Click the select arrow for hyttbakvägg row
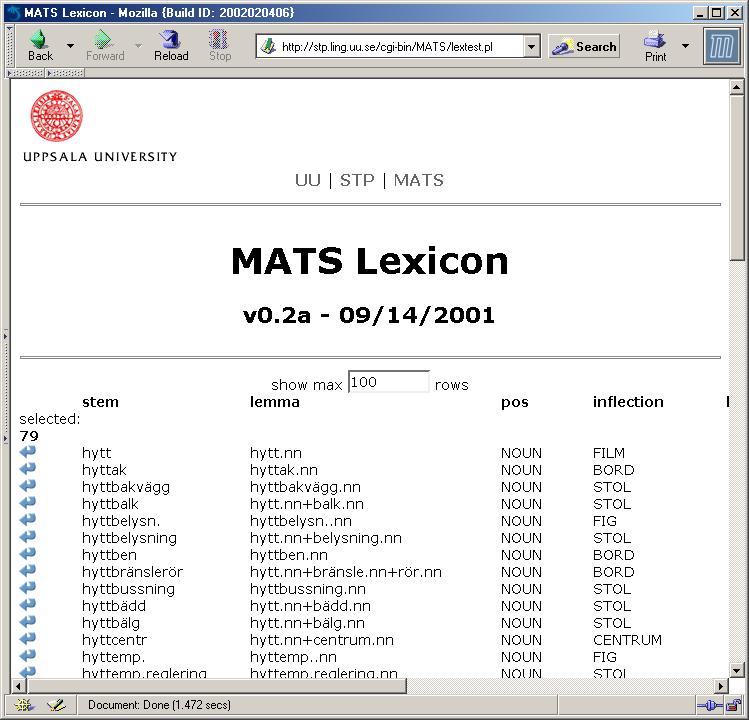Image resolution: width=749 pixels, height=720 pixels. pyautogui.click(x=28, y=485)
